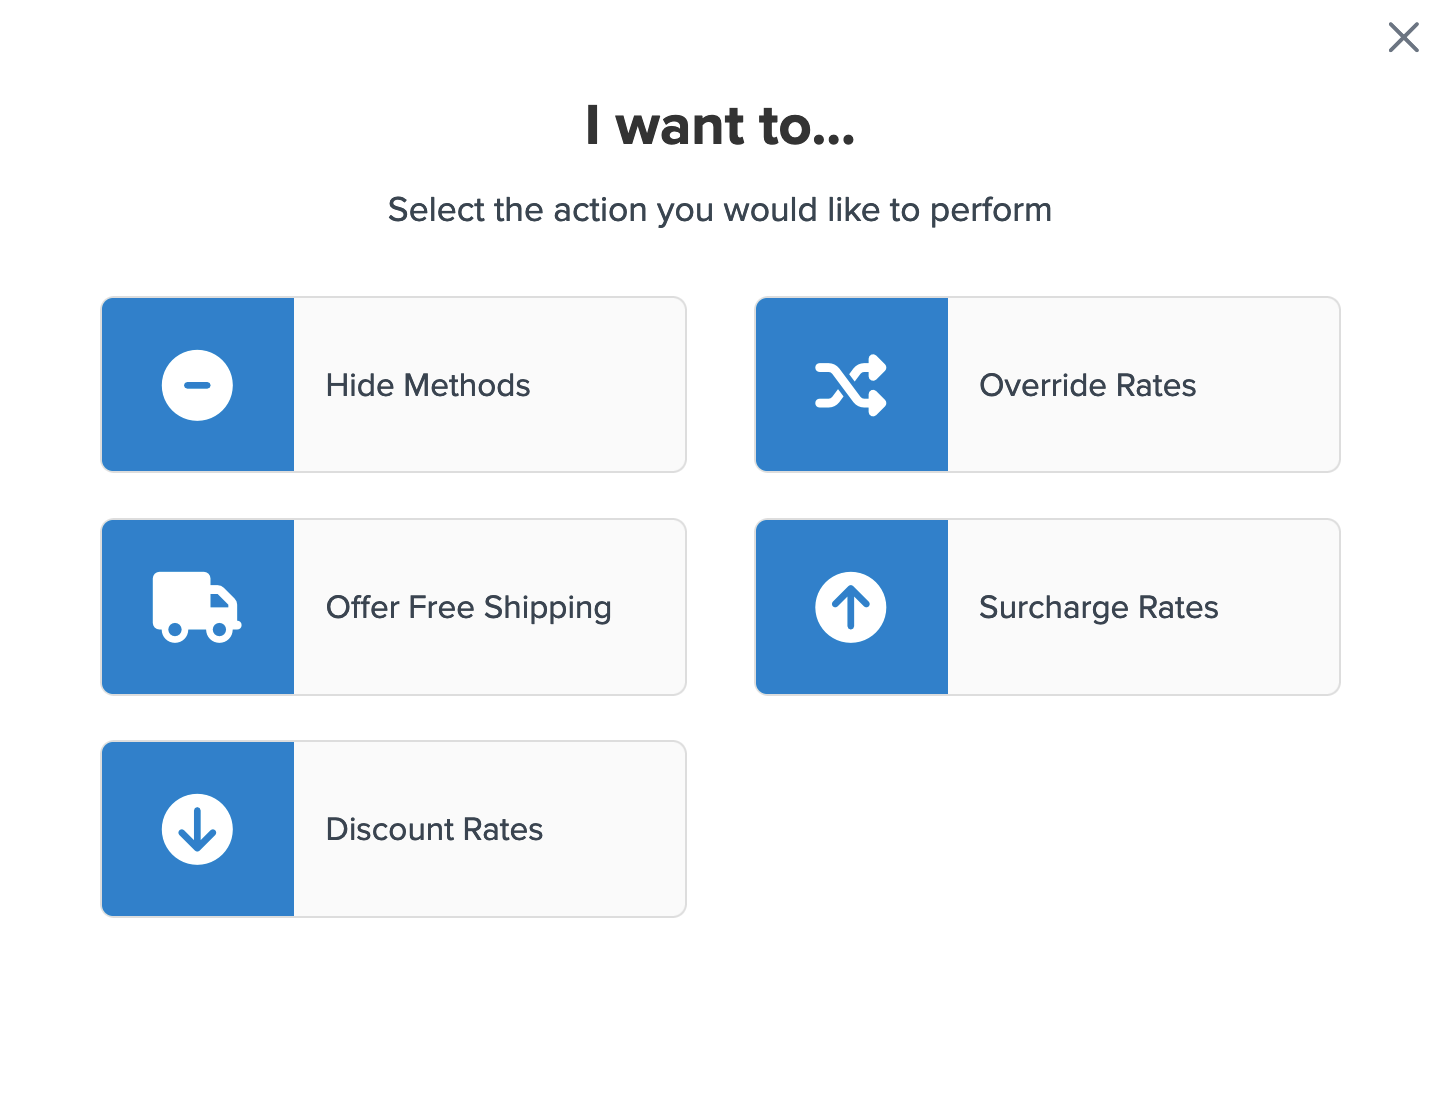Select the Hide Methods text label
This screenshot has width=1430, height=1096.
pos(428,386)
